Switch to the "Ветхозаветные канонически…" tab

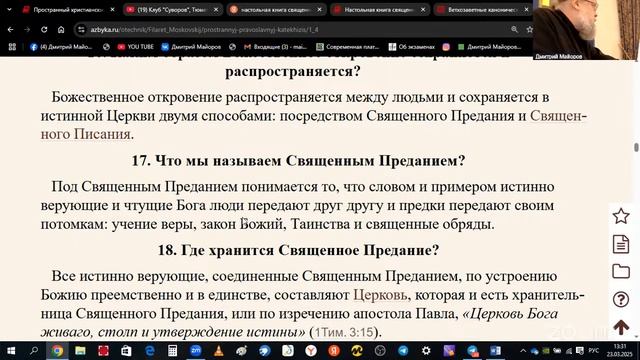483,9
